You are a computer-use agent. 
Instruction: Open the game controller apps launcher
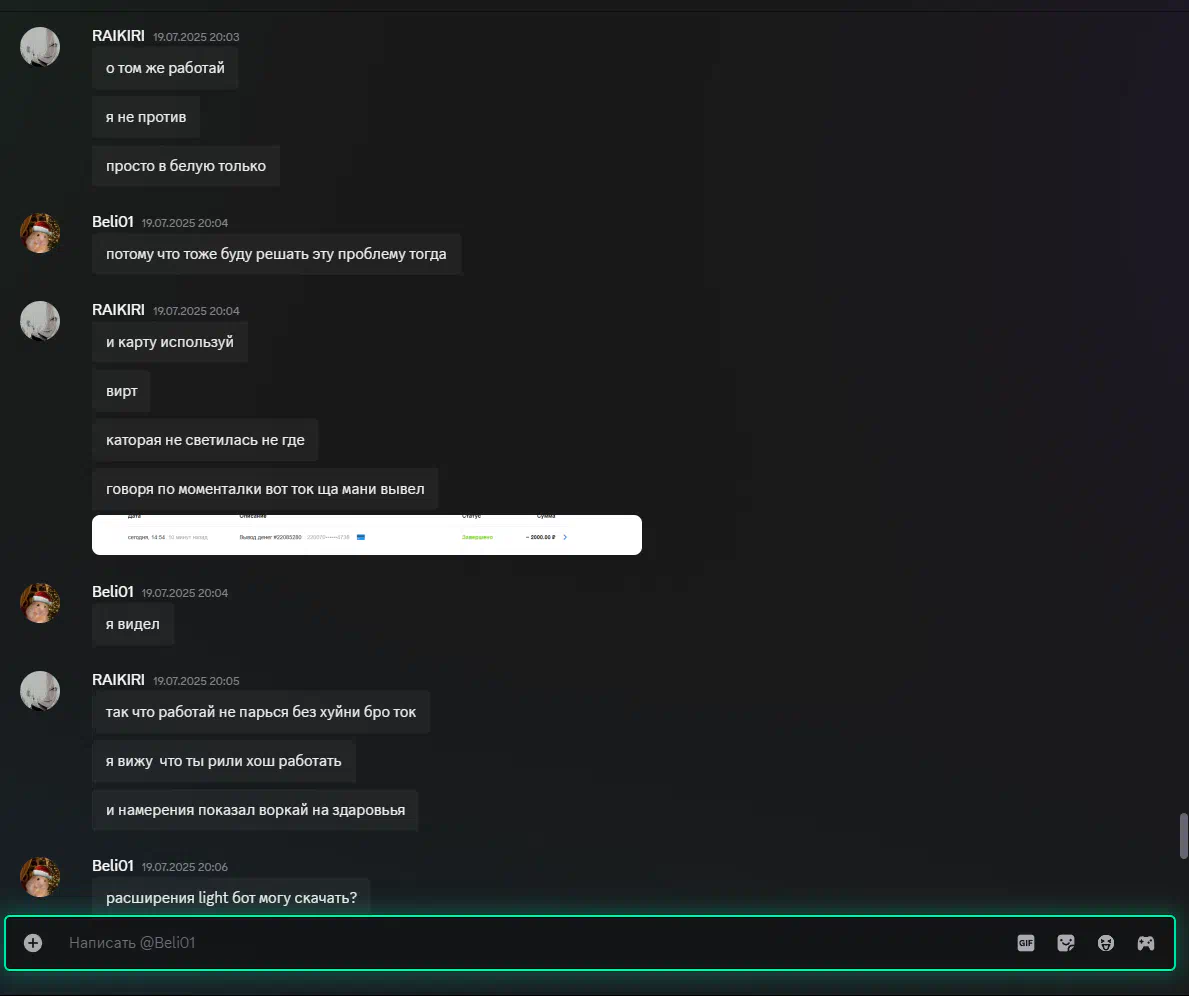[x=1146, y=943]
